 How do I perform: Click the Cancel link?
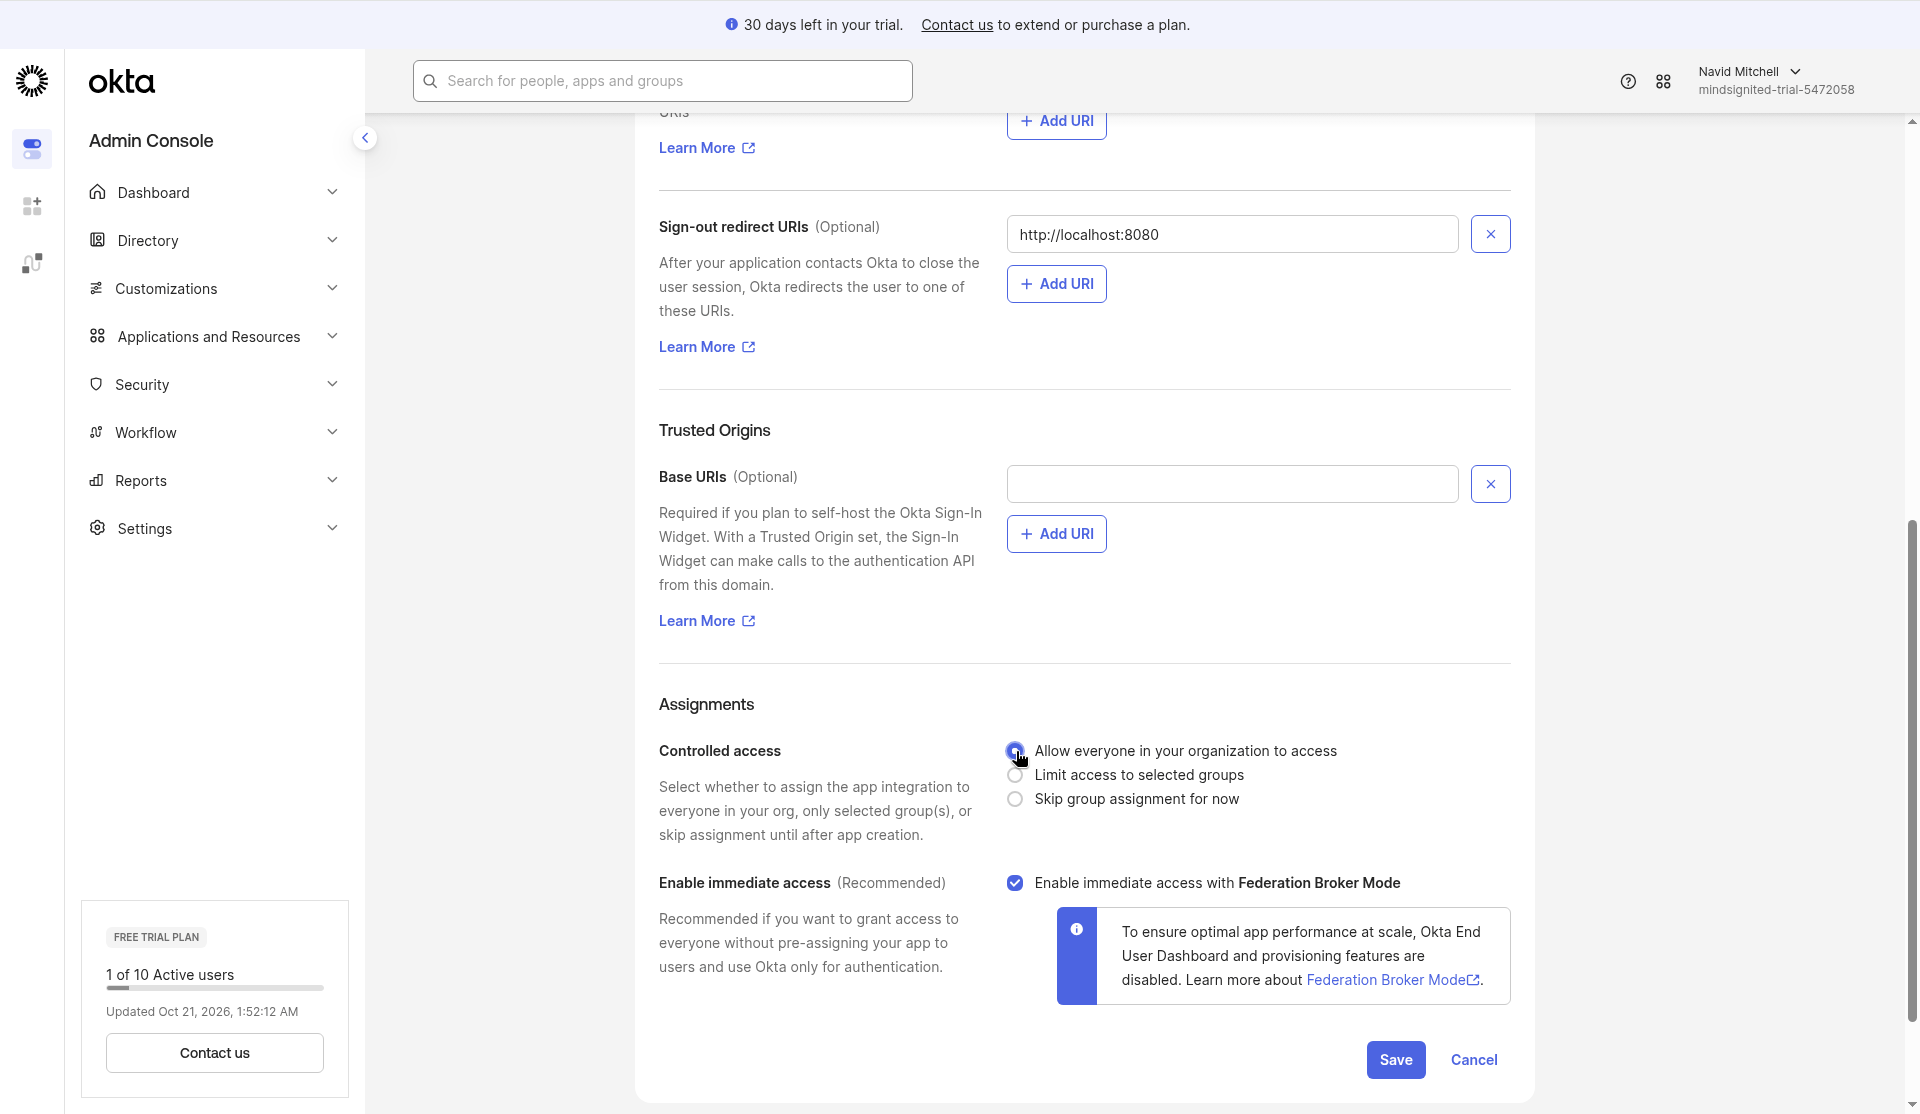tap(1474, 1060)
